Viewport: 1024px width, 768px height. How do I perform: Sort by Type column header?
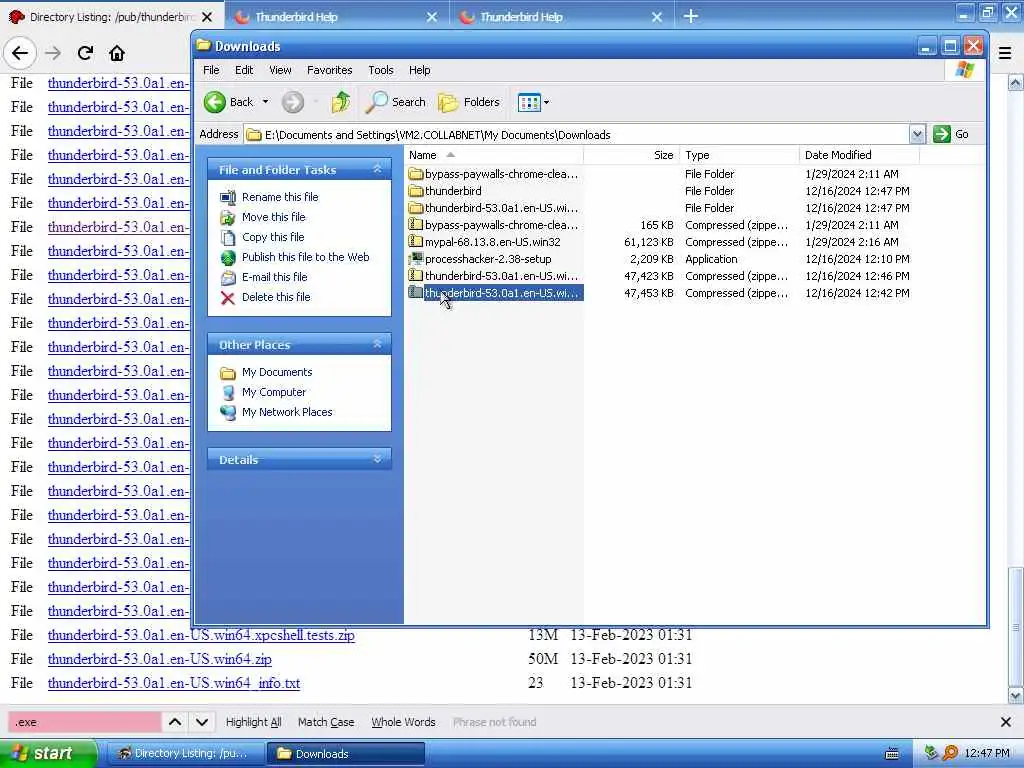[739, 155]
